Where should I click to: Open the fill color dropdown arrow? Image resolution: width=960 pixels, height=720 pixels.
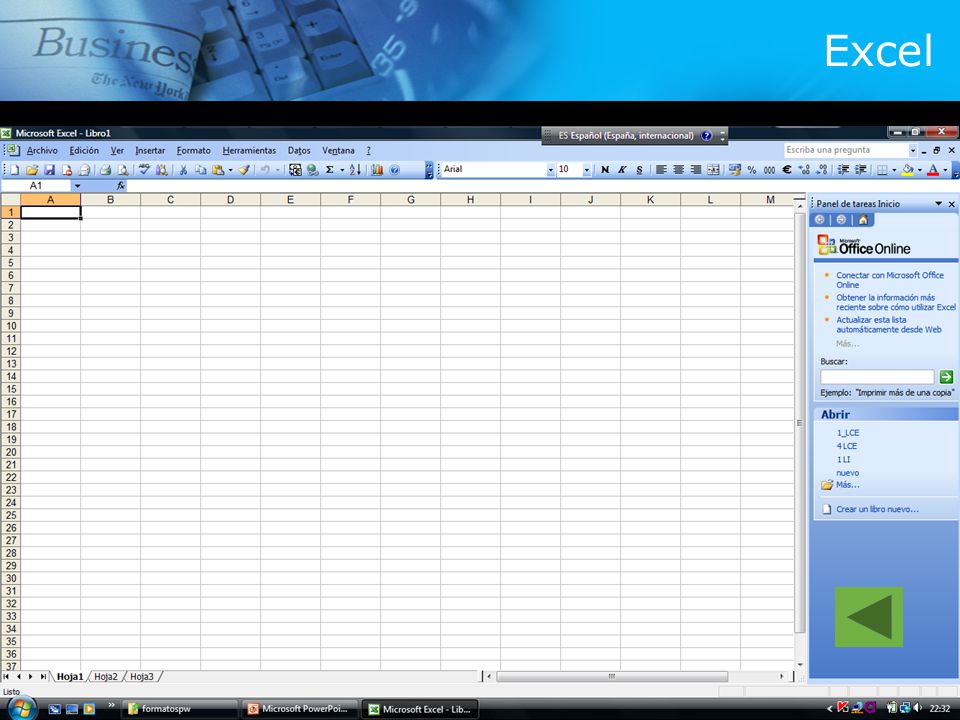(920, 170)
